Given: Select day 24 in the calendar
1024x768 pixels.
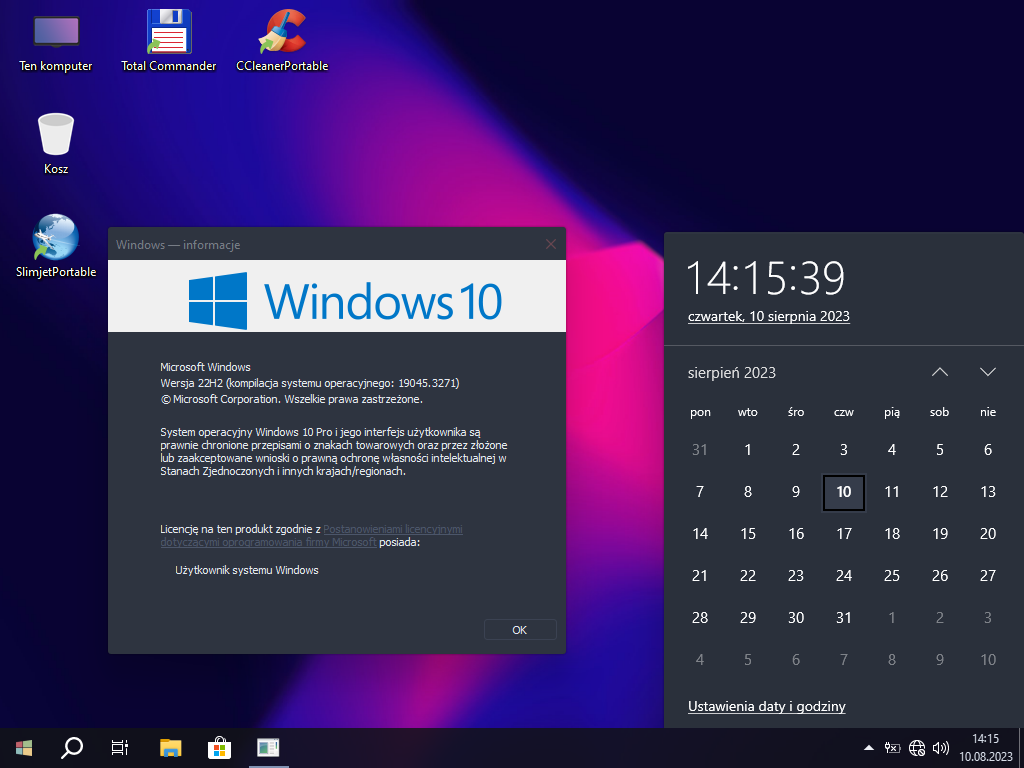Looking at the screenshot, I should [844, 575].
